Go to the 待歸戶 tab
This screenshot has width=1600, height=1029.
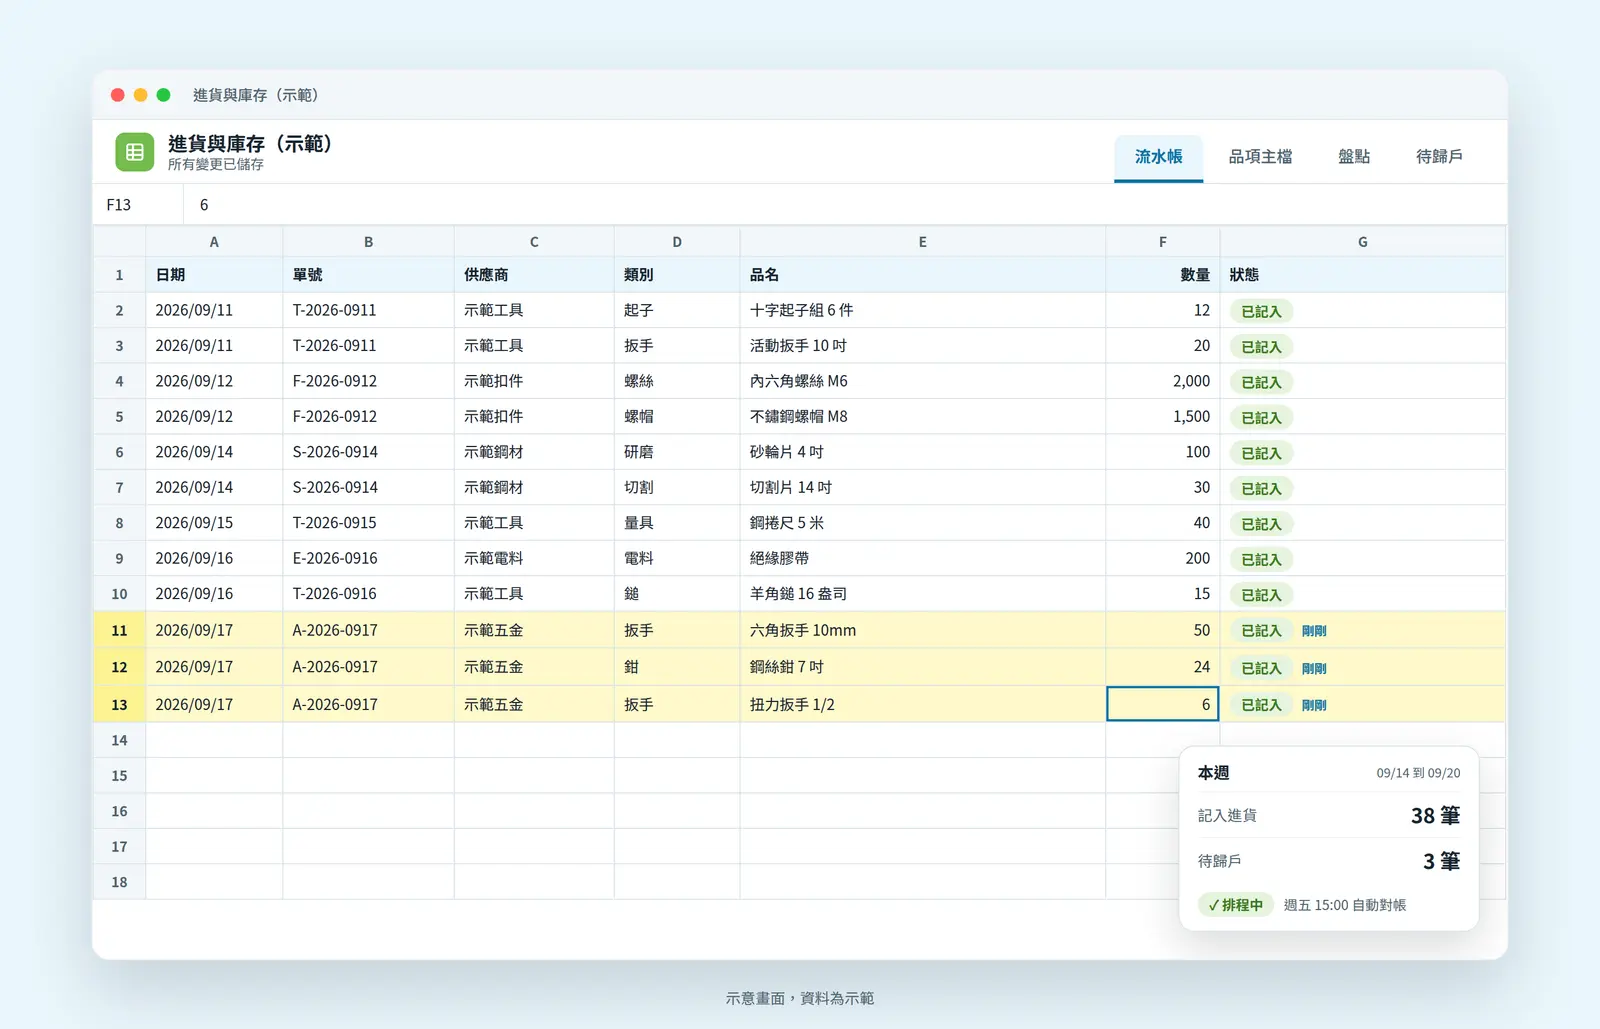[x=1439, y=157]
